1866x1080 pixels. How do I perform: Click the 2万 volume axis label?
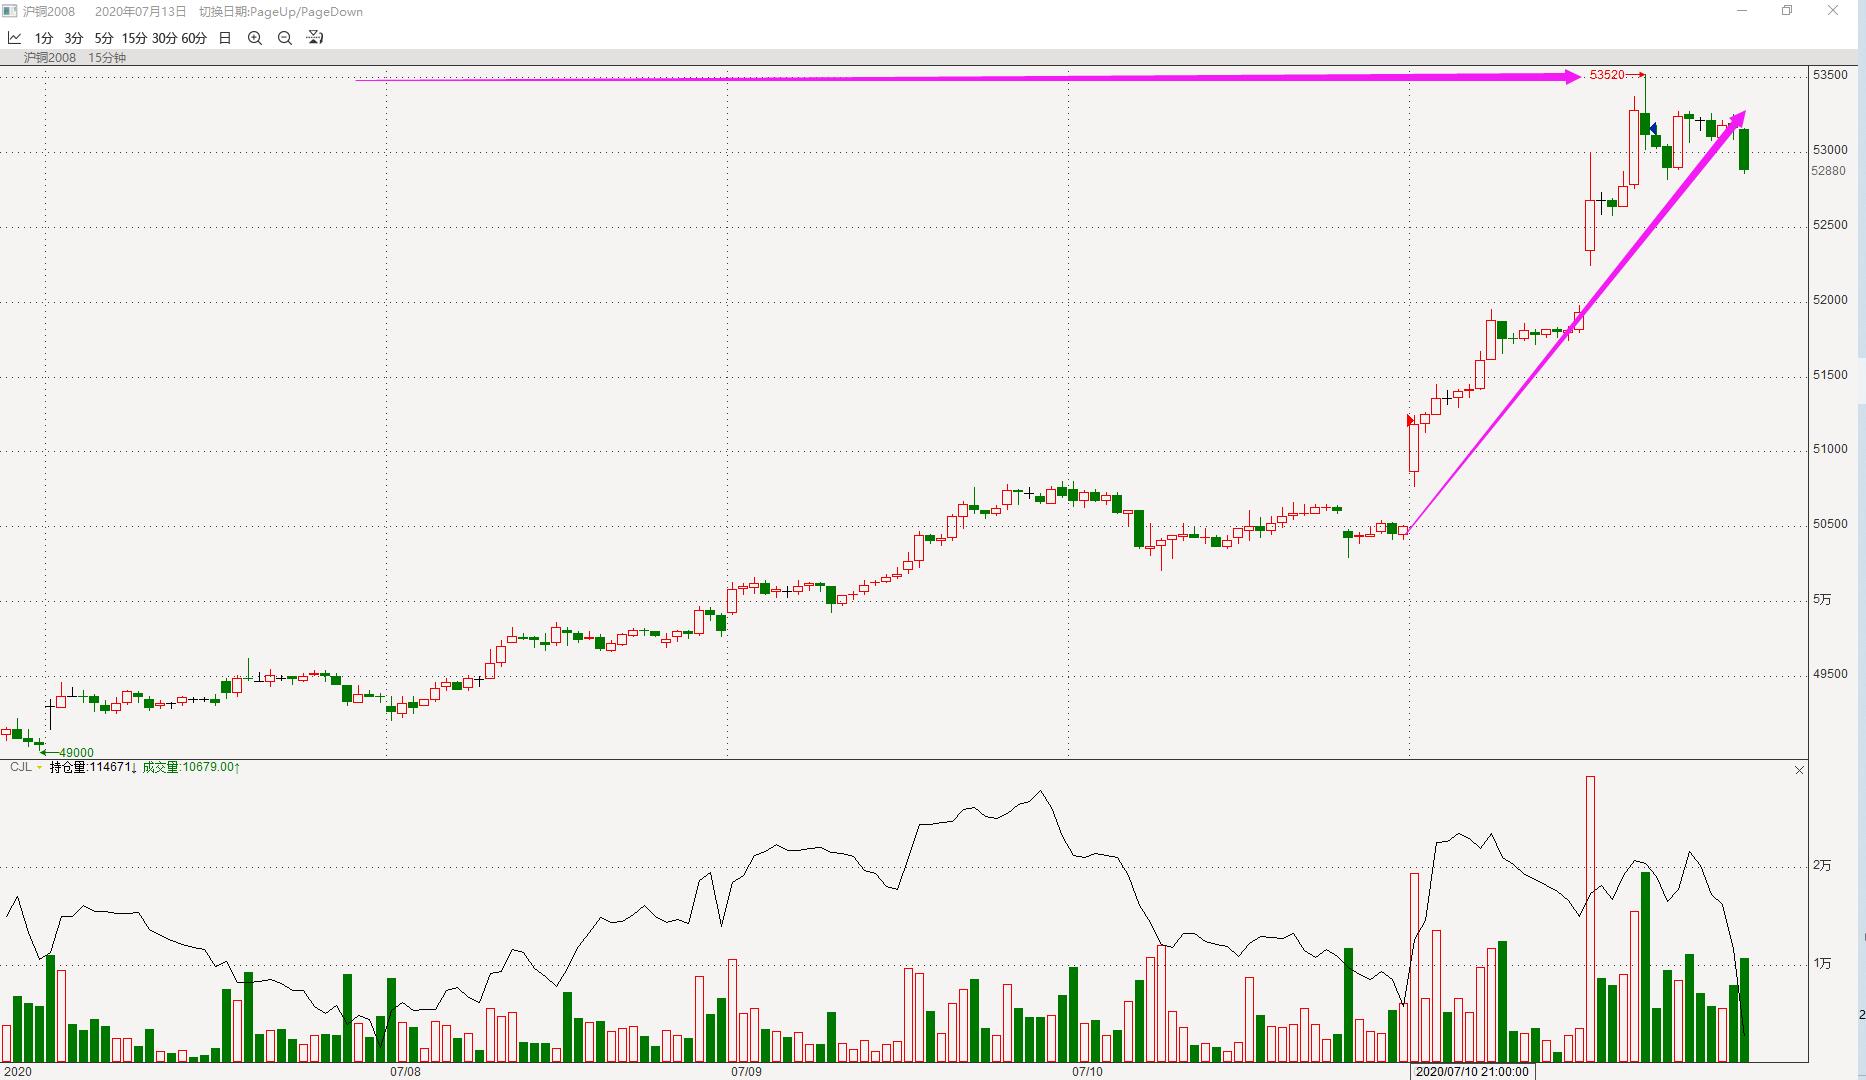point(1822,866)
